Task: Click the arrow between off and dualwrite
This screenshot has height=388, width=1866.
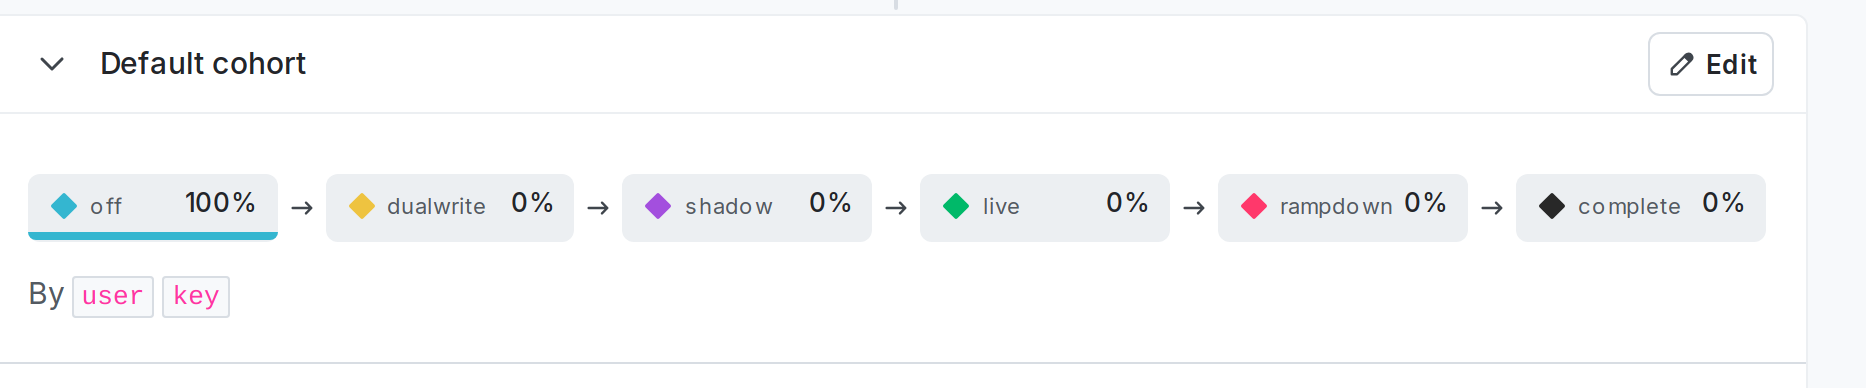Action: click(302, 208)
